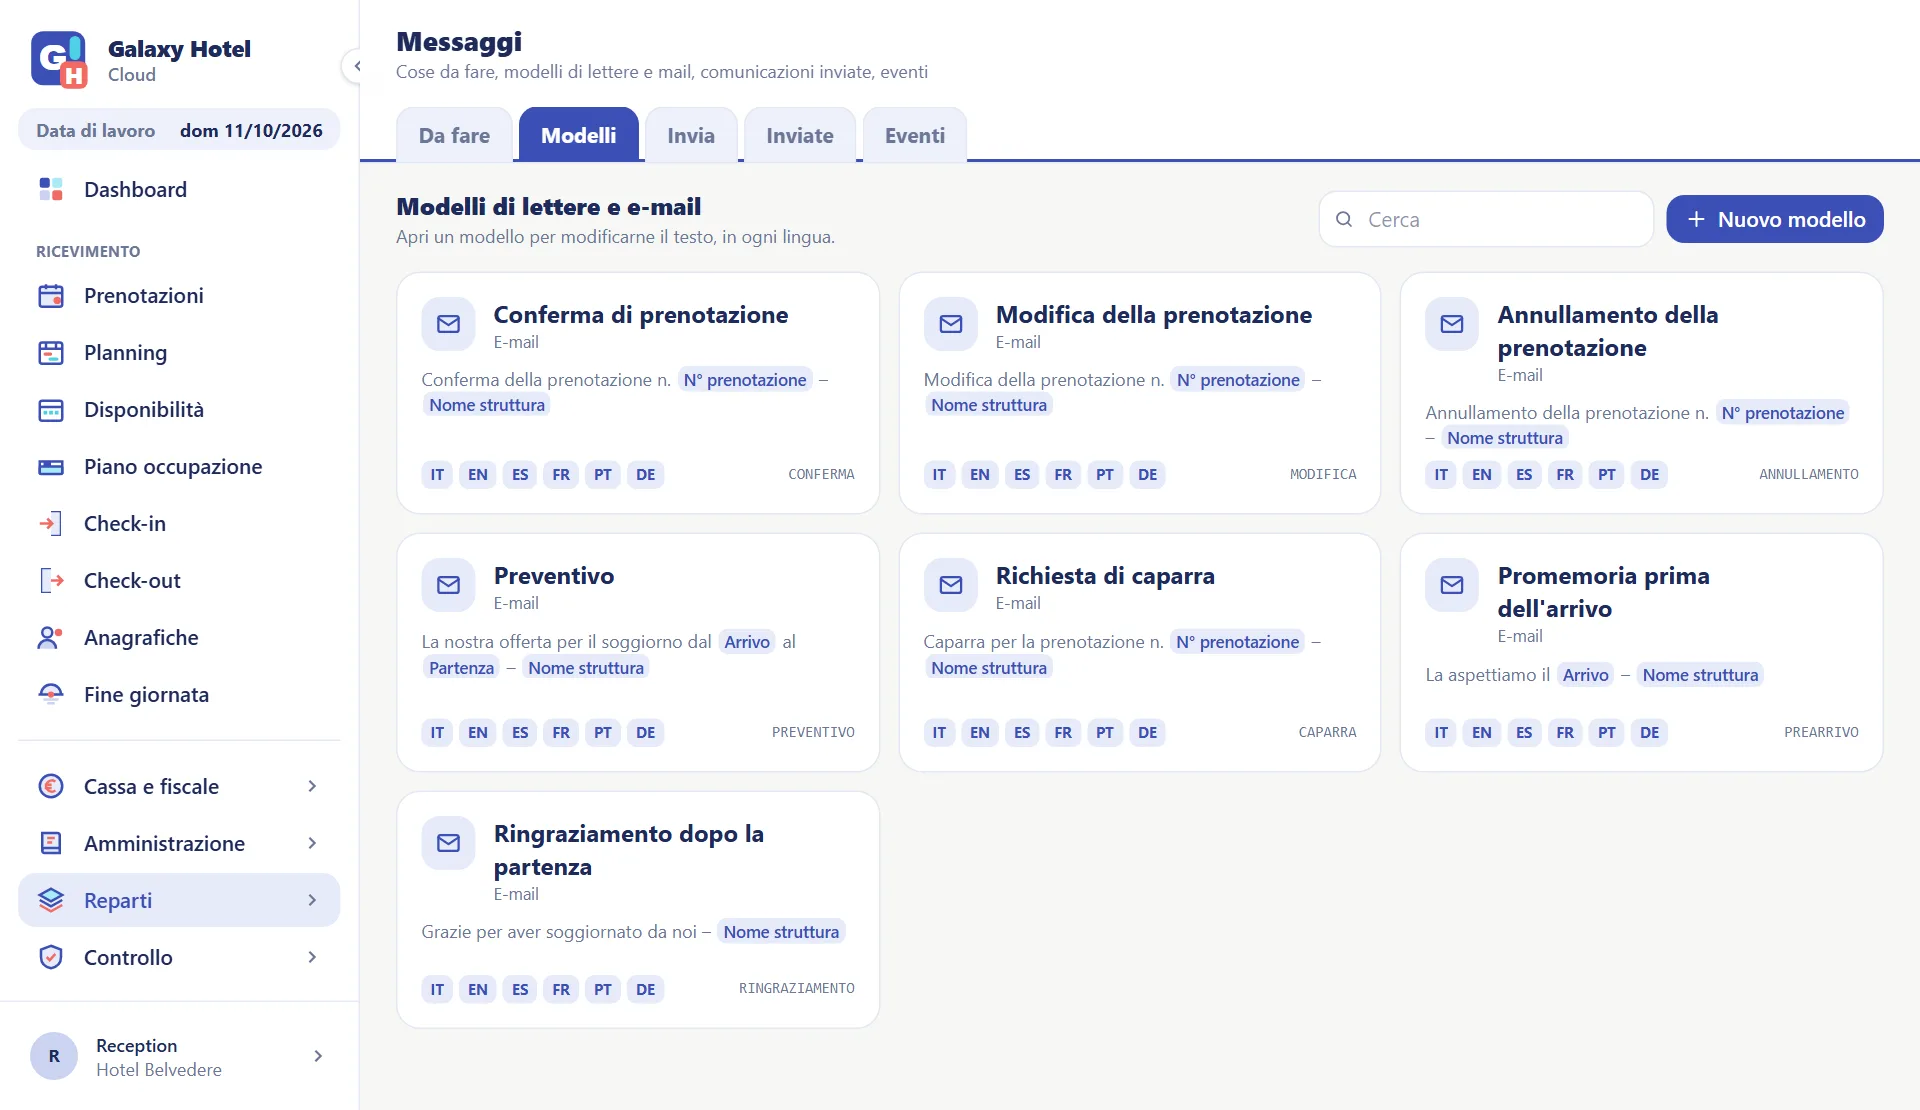Switch to the Da fare tab
This screenshot has height=1110, width=1920.
tap(454, 135)
